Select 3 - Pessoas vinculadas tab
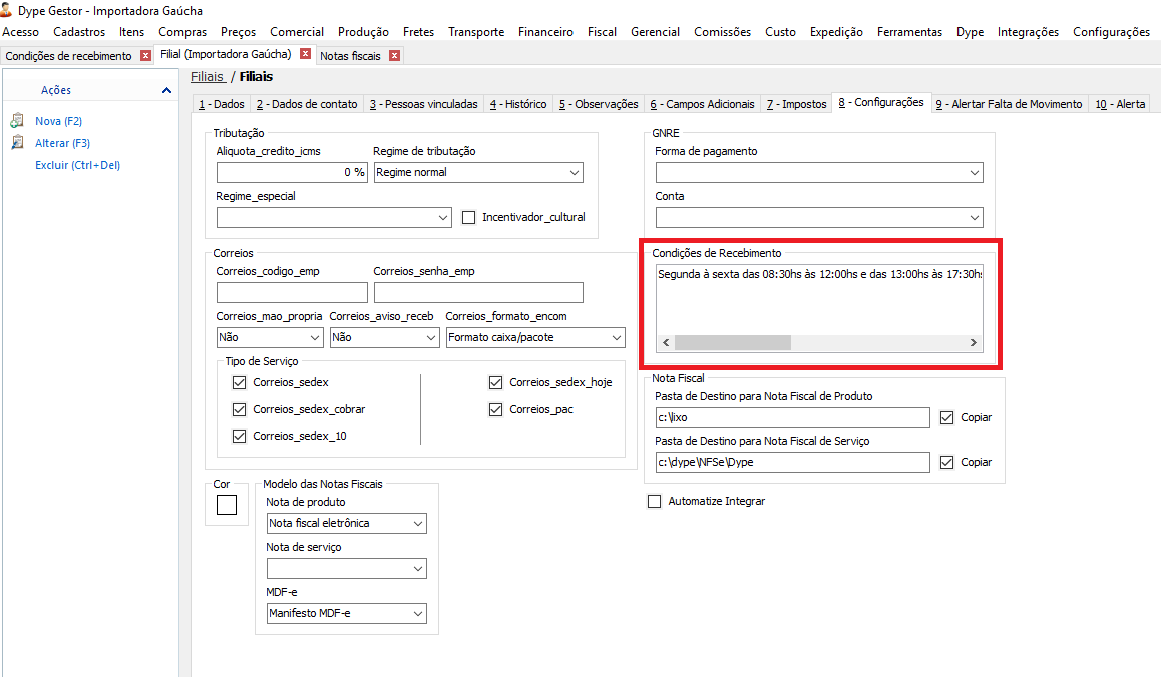This screenshot has height=677, width=1161. point(424,104)
